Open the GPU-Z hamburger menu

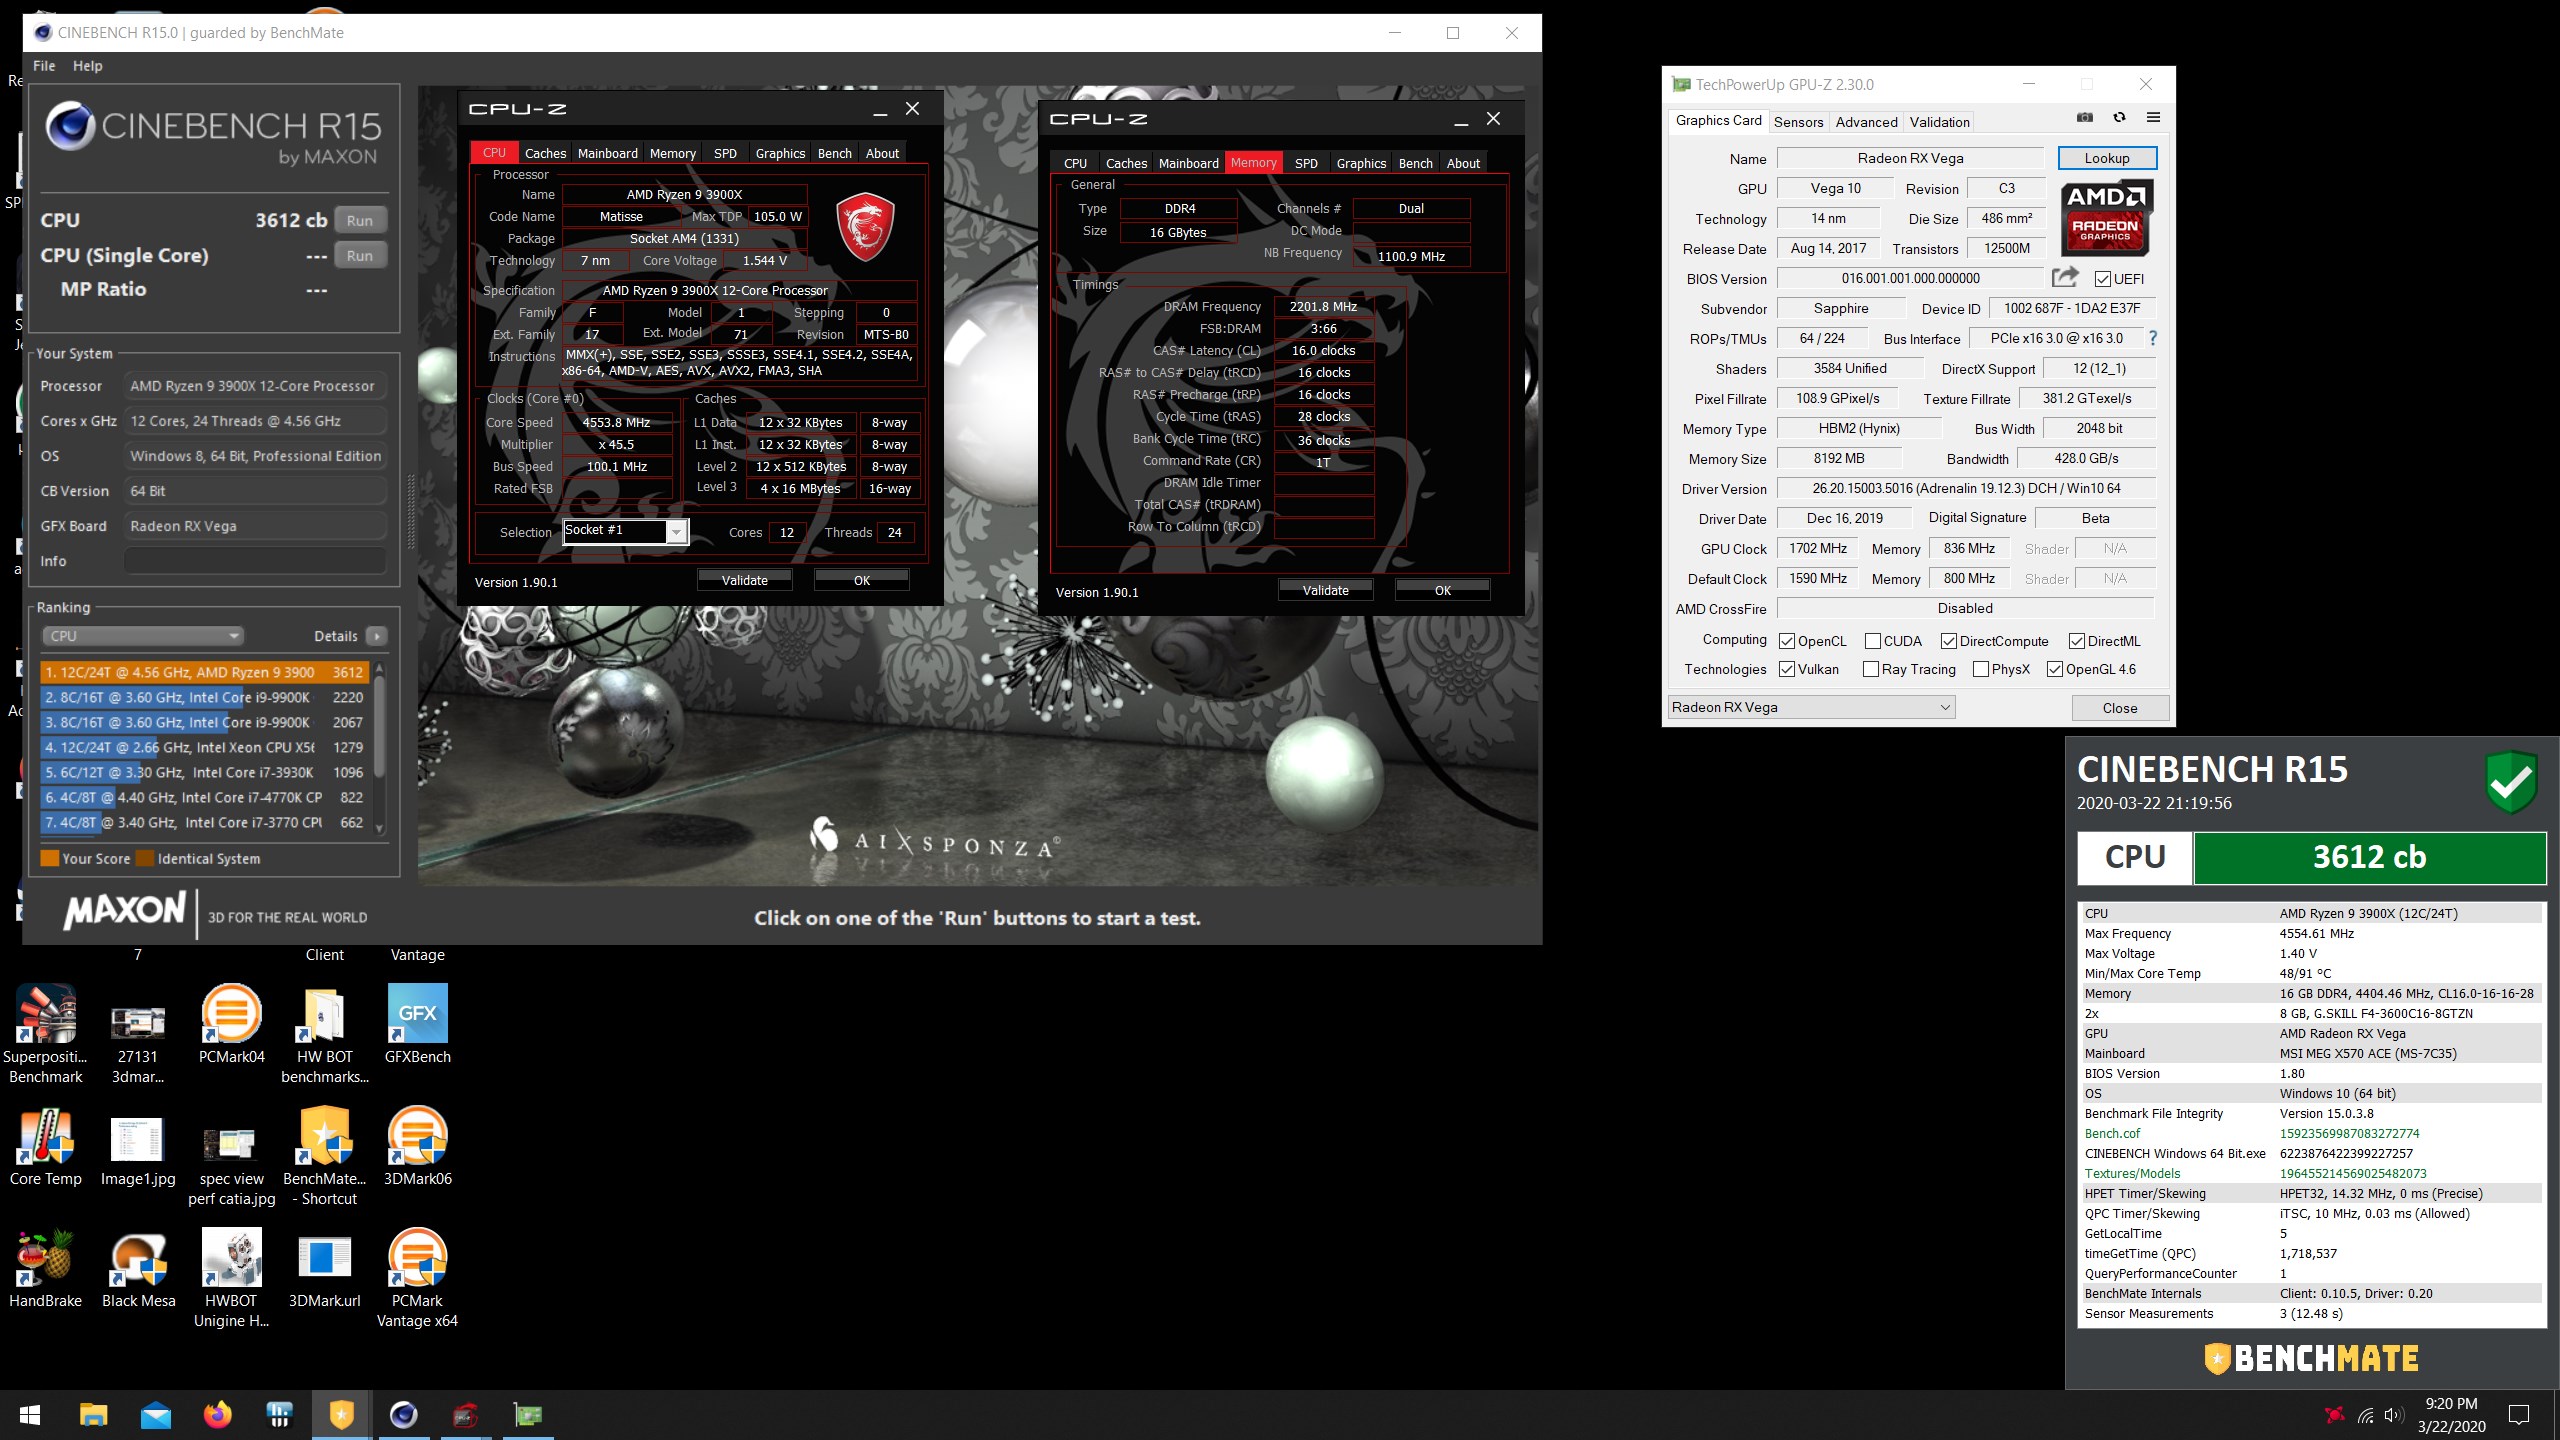2153,118
